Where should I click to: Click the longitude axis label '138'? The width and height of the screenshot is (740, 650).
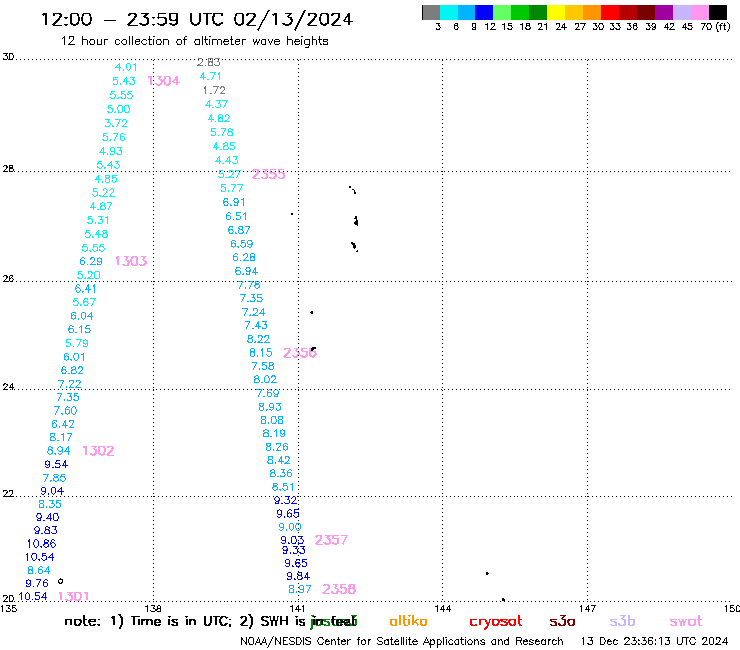(153, 608)
